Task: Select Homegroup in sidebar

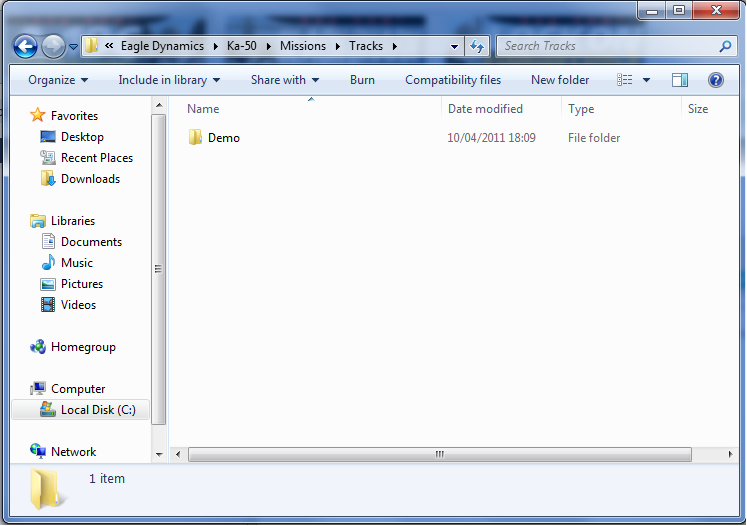Action: (83, 347)
